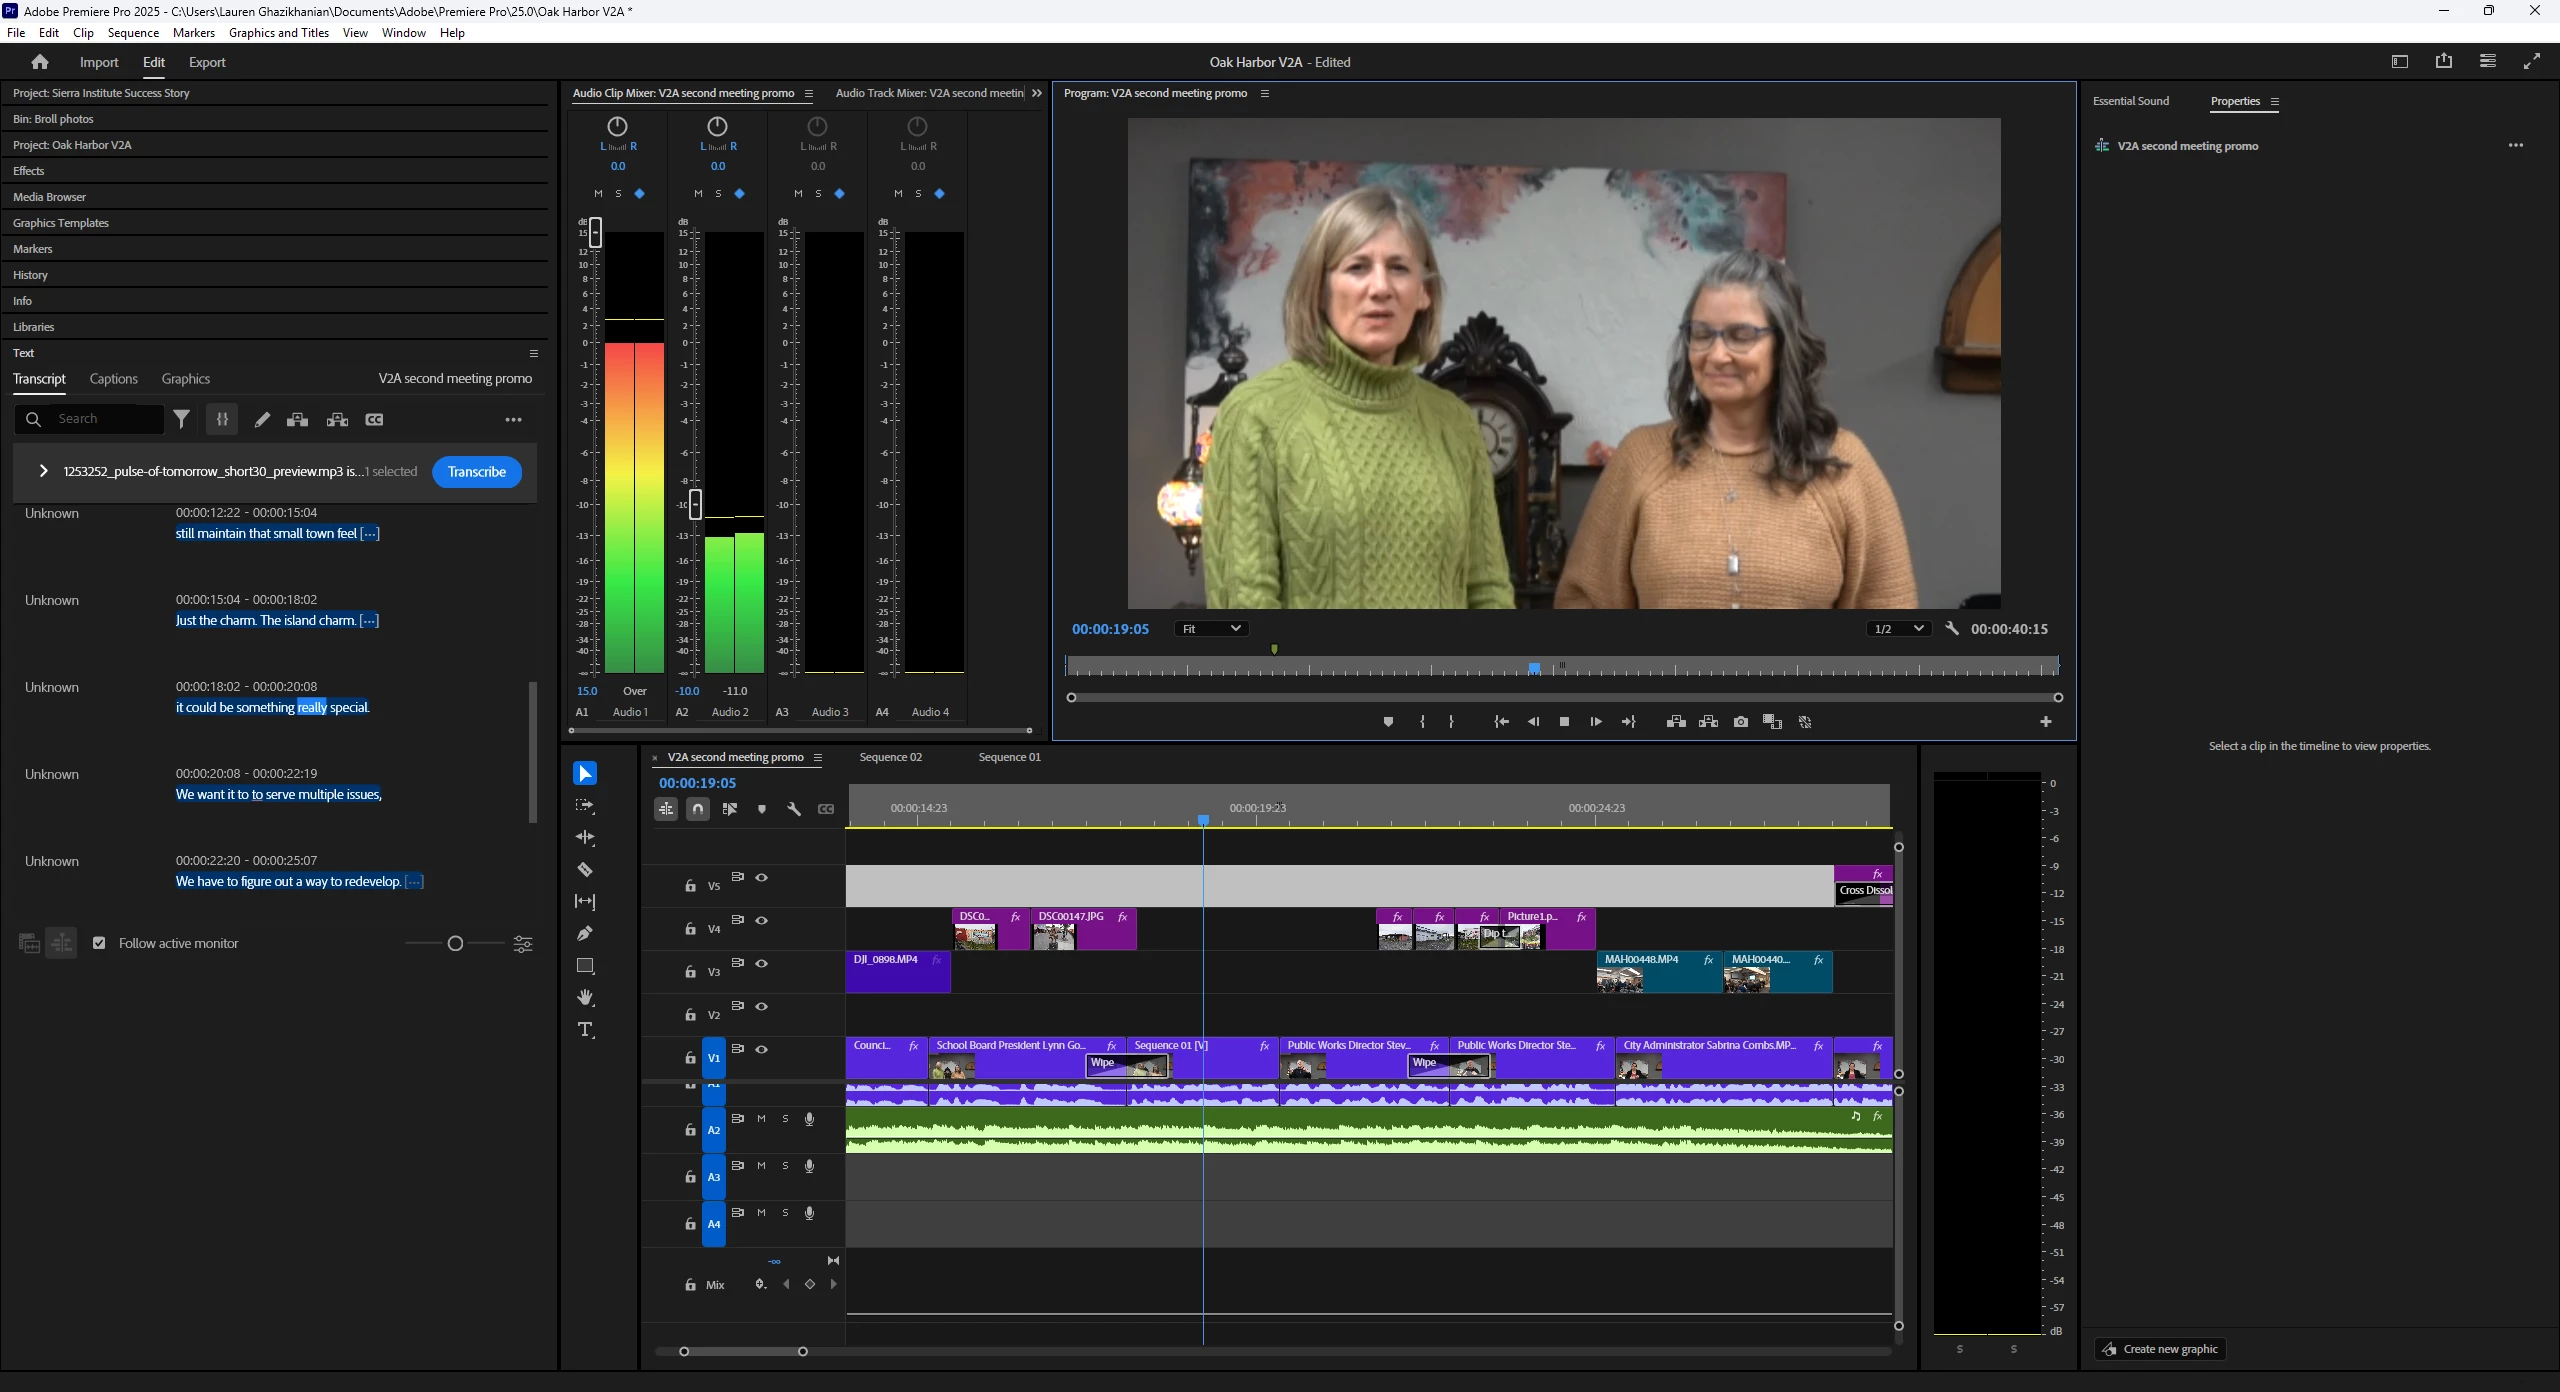Click Export Frame camera icon

[1741, 722]
